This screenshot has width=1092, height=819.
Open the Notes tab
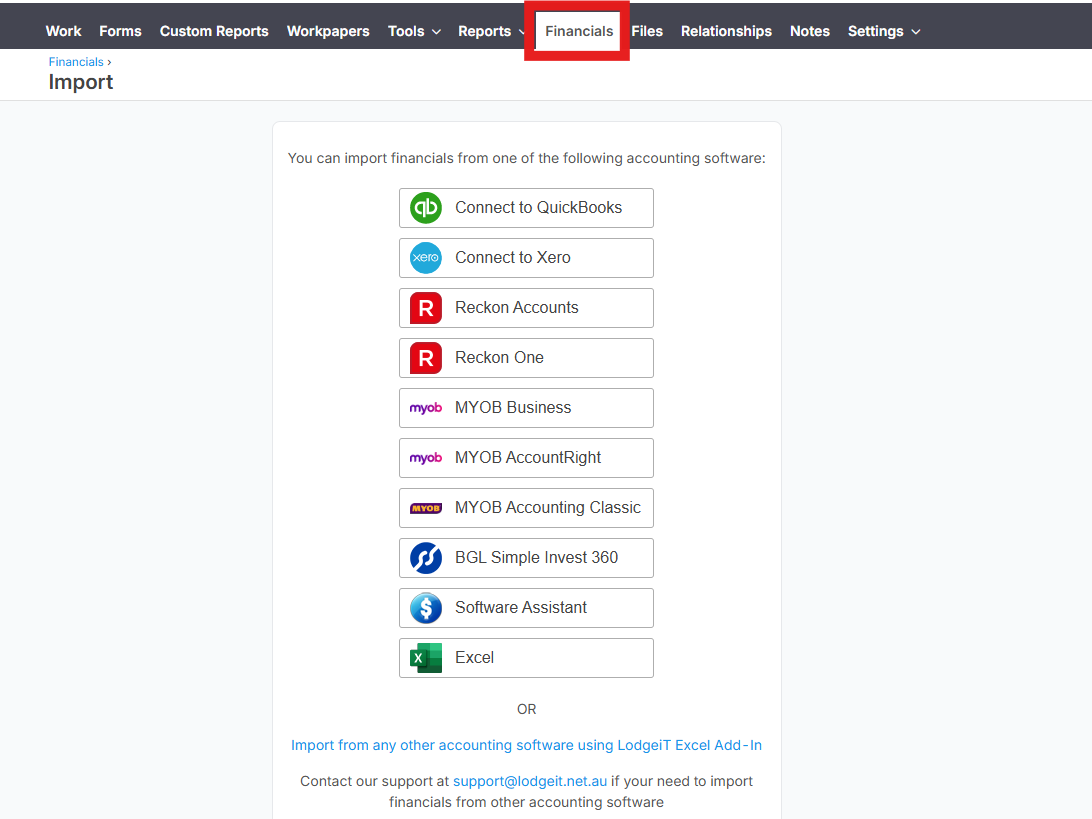809,31
